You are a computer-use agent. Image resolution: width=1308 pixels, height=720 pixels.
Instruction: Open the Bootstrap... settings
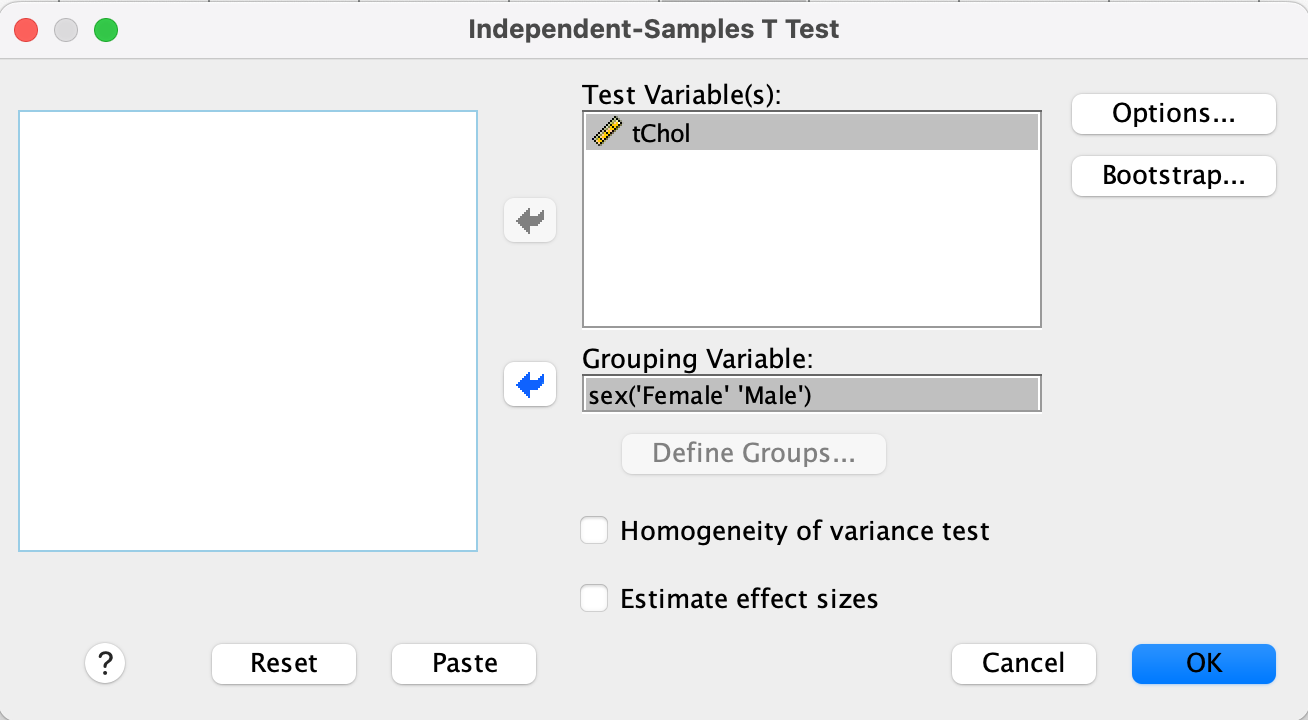[x=1173, y=176]
